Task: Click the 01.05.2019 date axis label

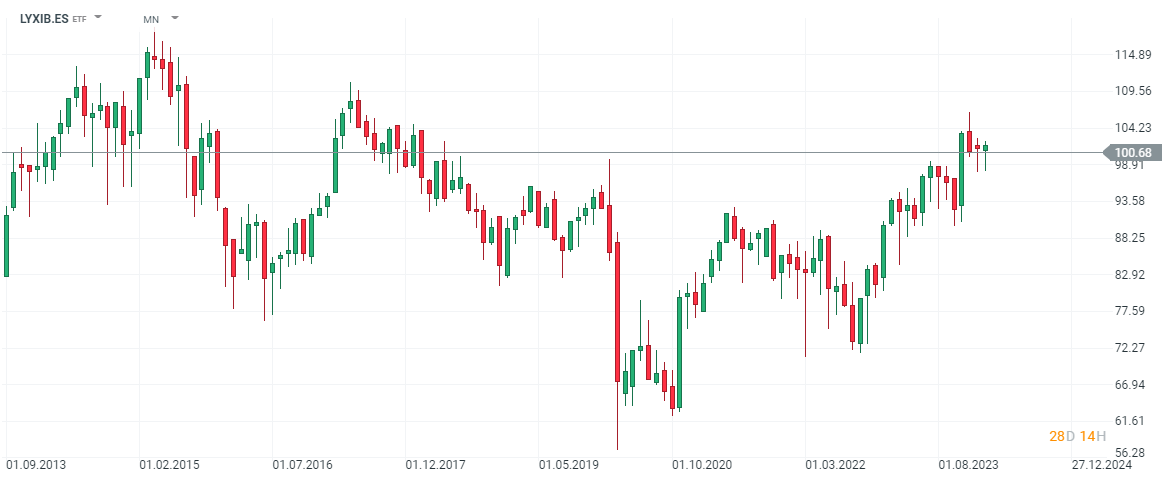Action: click(569, 465)
